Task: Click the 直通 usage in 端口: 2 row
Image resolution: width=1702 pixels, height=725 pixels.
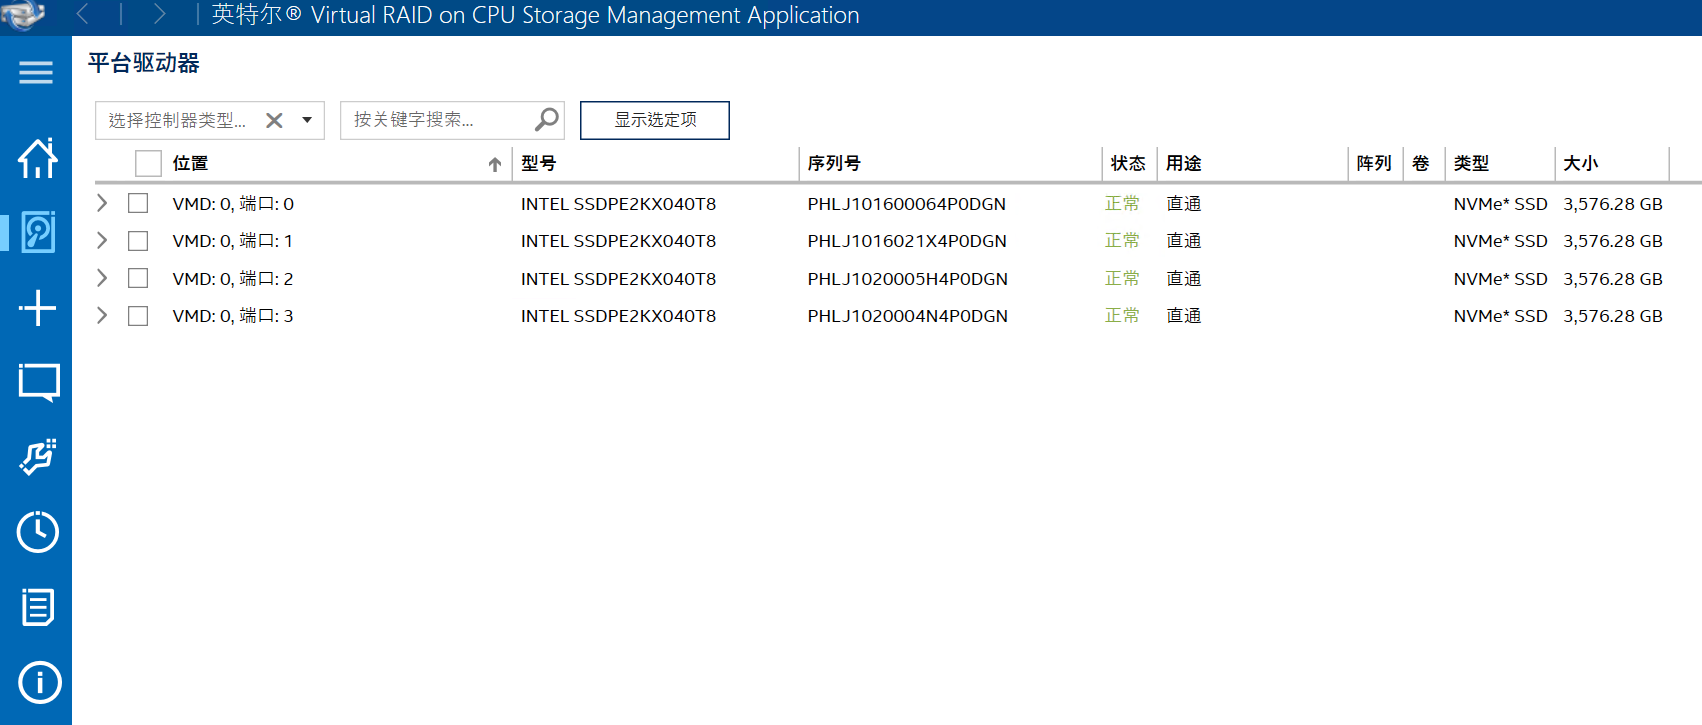Action: click(1184, 279)
